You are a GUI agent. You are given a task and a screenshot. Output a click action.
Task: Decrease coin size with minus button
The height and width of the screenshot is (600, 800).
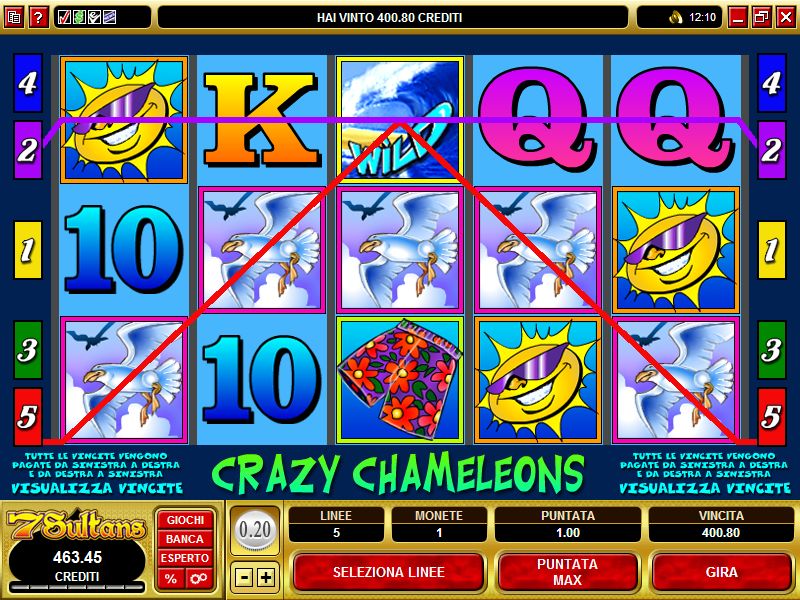pos(244,578)
